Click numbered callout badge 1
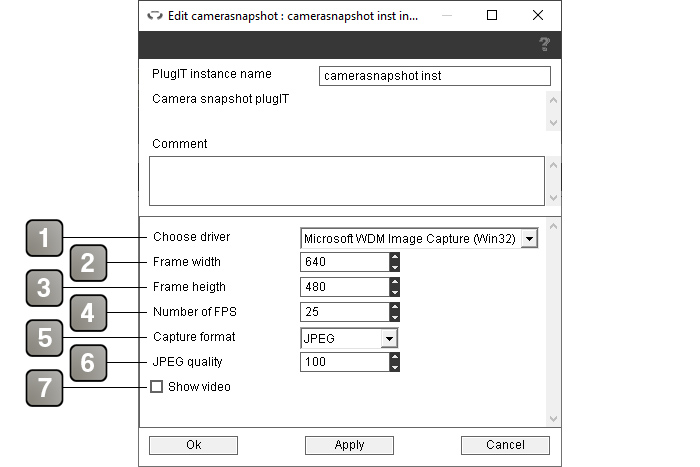Screen dimensions: 700x467 click(x=44, y=238)
